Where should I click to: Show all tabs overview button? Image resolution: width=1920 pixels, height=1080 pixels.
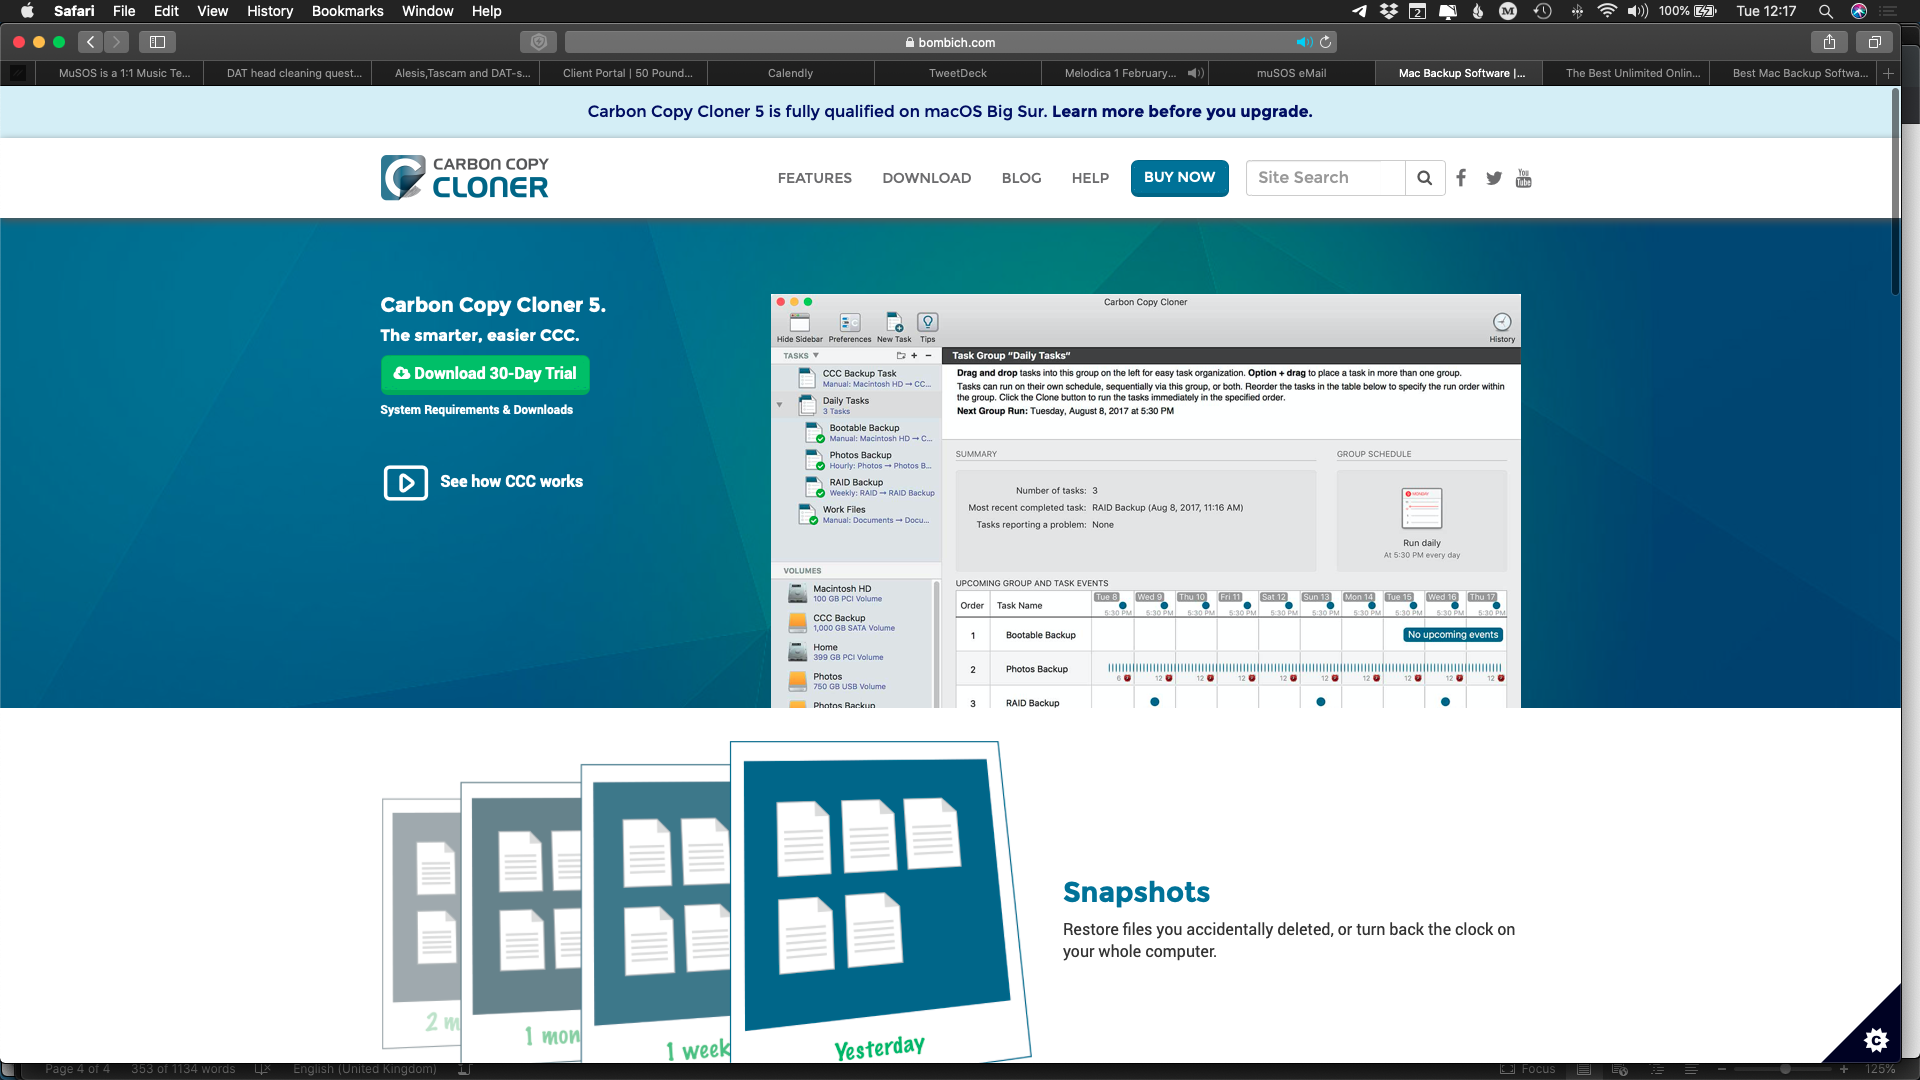1875,42
